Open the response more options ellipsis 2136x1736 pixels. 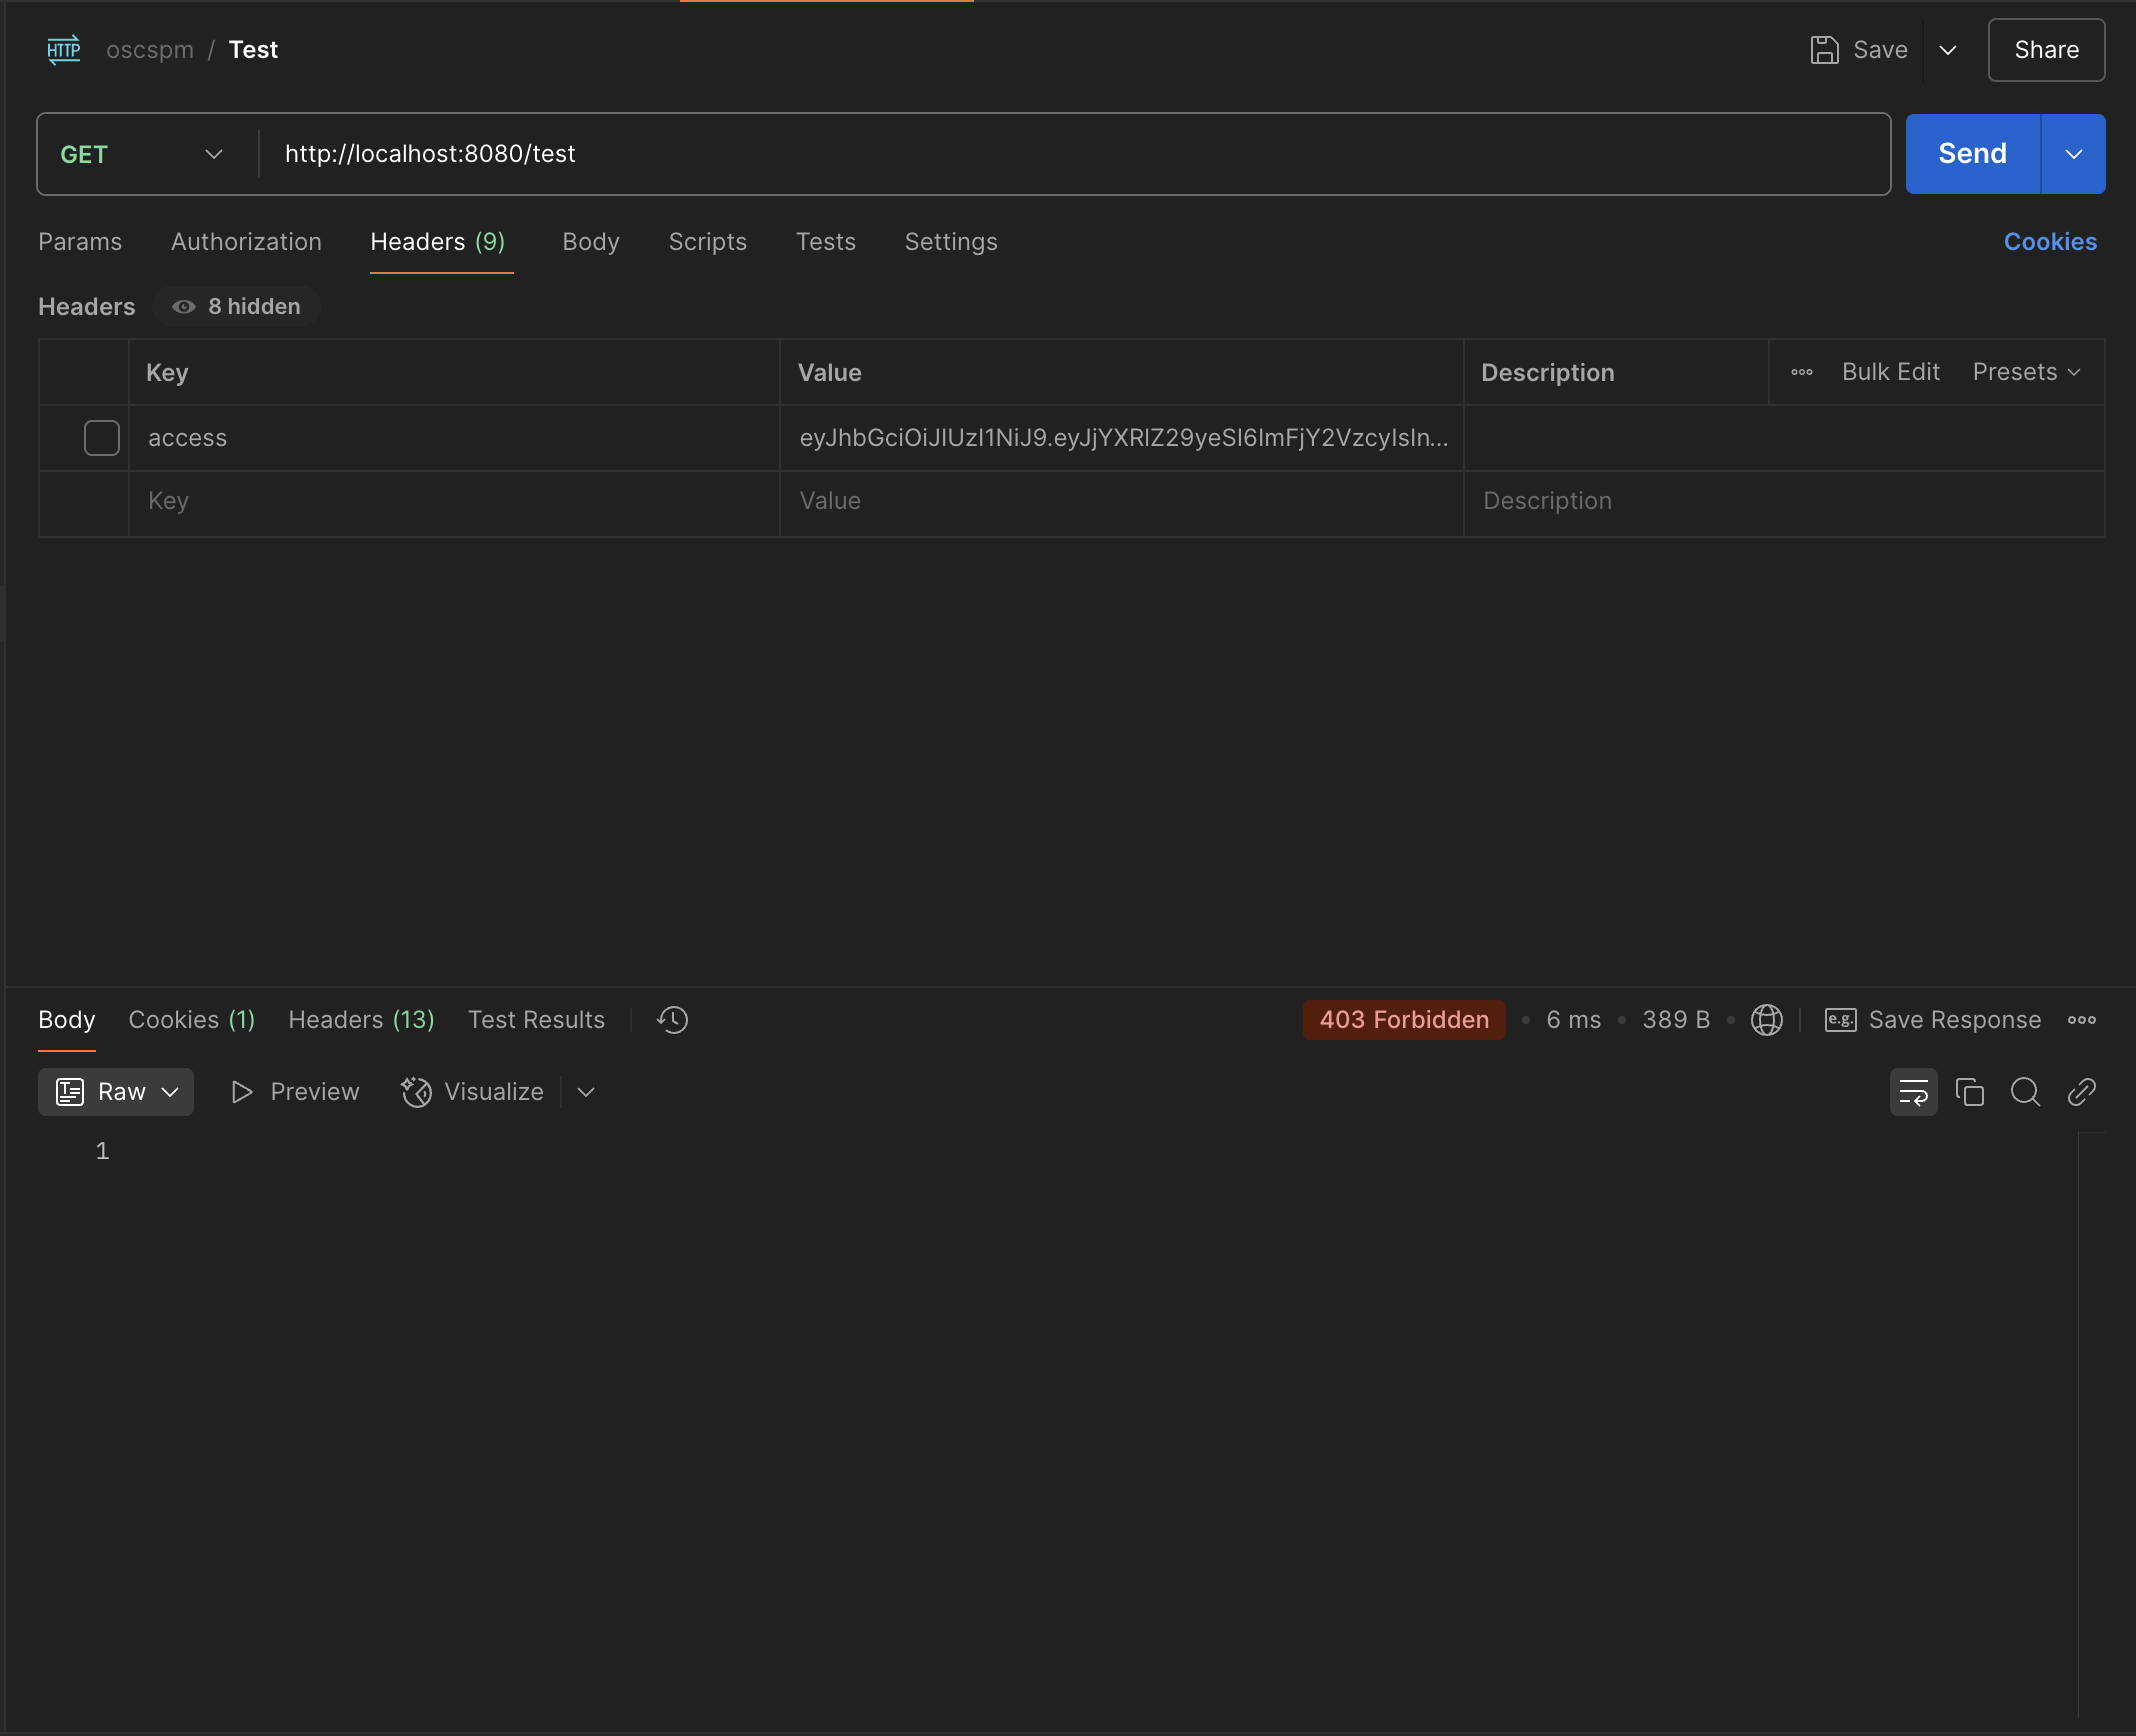point(2081,1020)
